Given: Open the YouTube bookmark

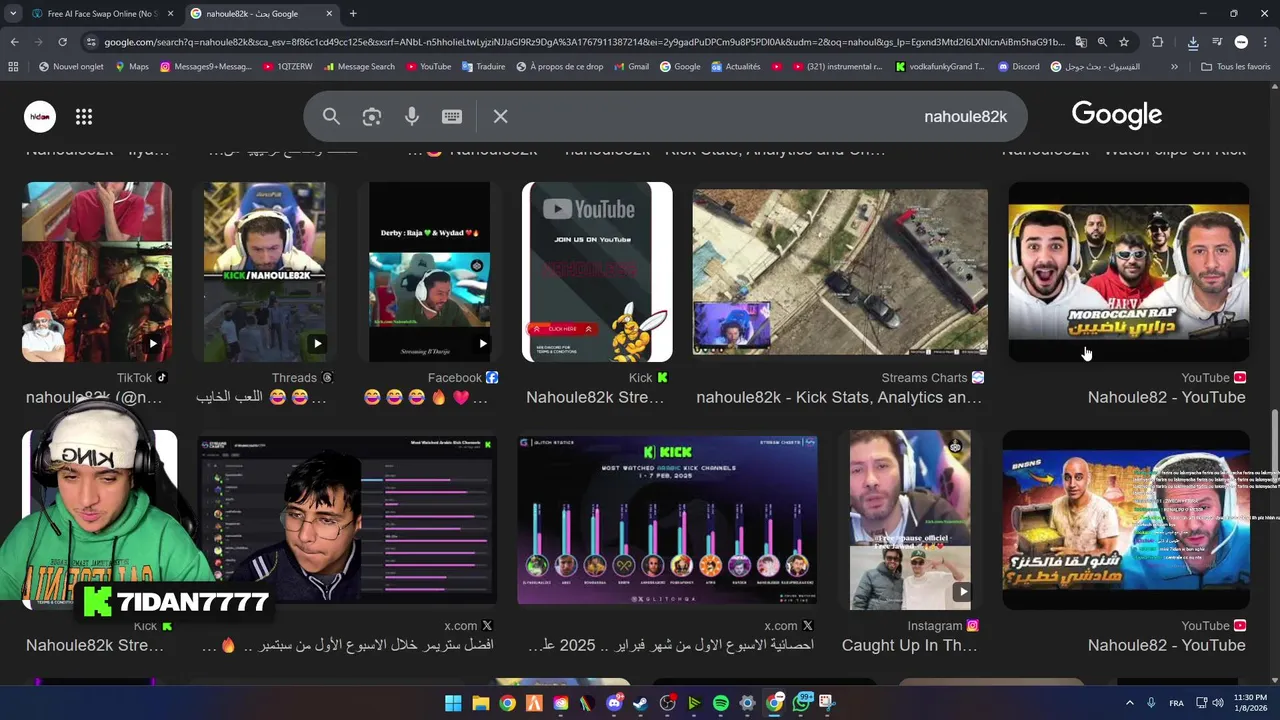Looking at the screenshot, I should pyautogui.click(x=428, y=67).
